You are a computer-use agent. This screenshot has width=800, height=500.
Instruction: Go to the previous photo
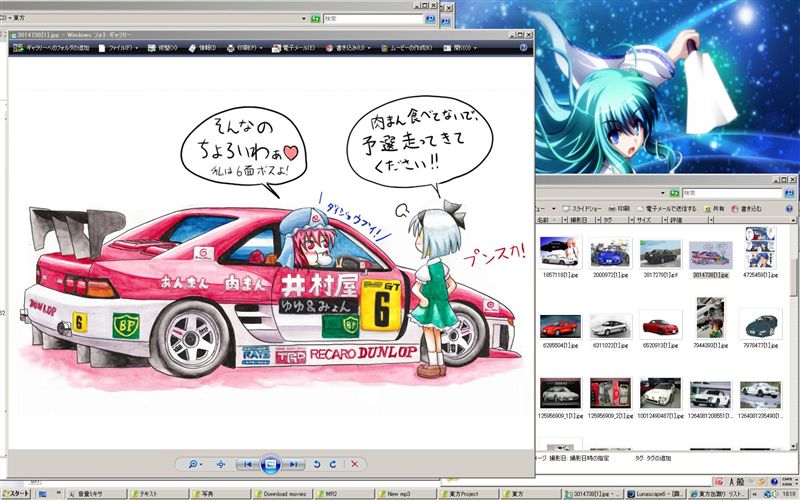[247, 464]
